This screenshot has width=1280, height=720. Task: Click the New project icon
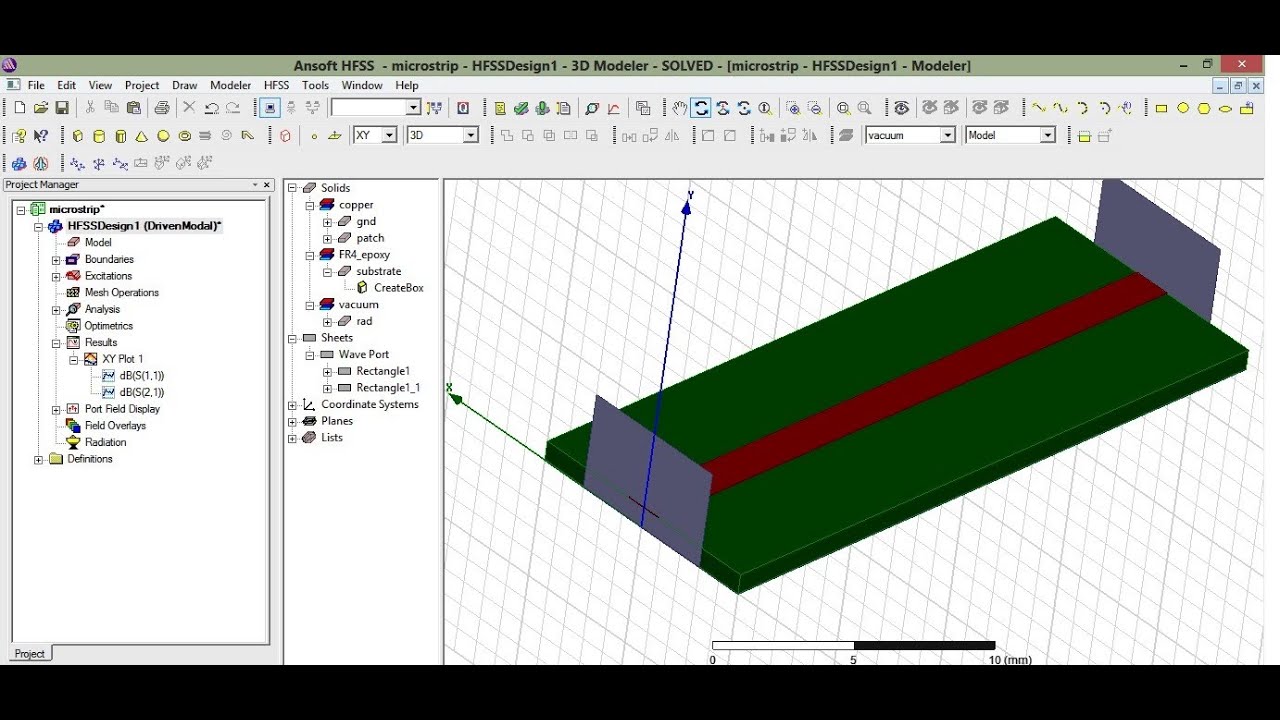(20, 108)
